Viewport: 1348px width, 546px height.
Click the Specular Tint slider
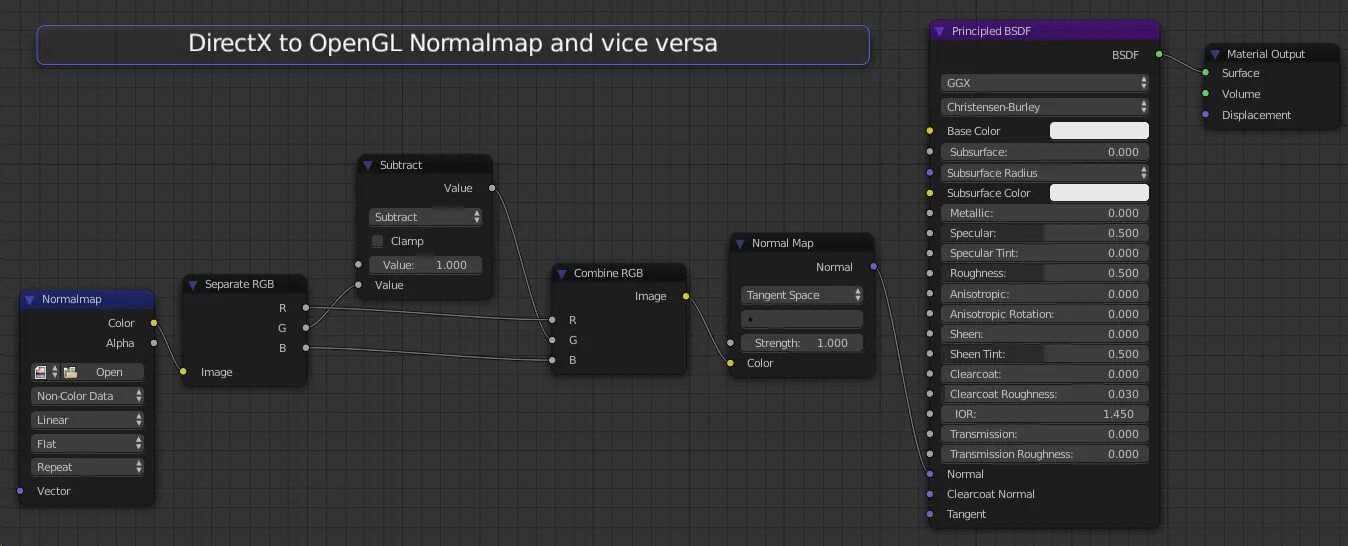coord(1045,253)
